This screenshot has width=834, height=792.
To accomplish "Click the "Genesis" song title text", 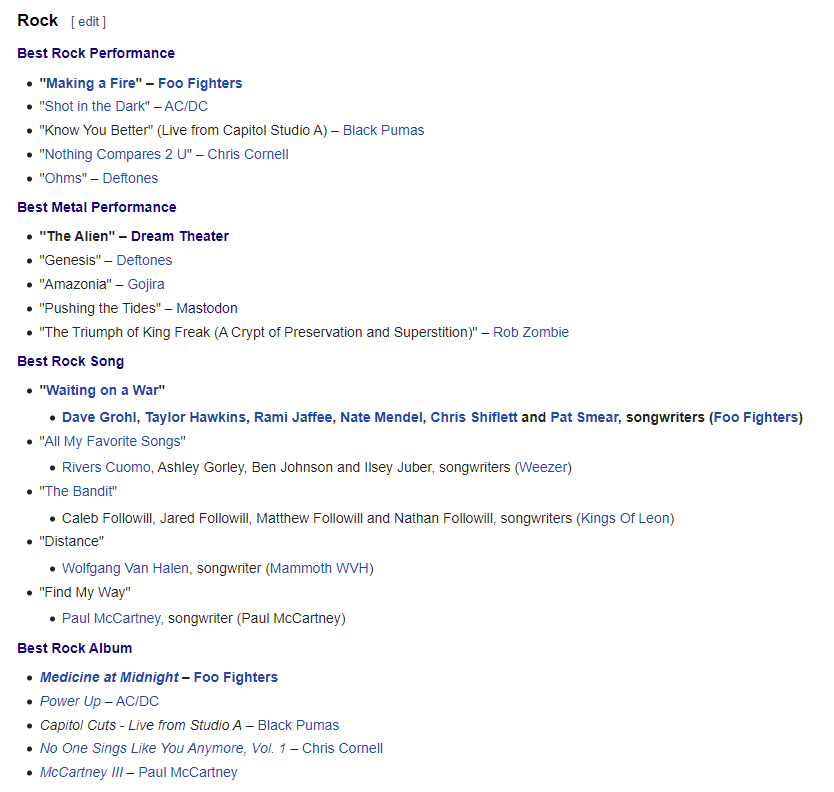I will click(x=70, y=260).
